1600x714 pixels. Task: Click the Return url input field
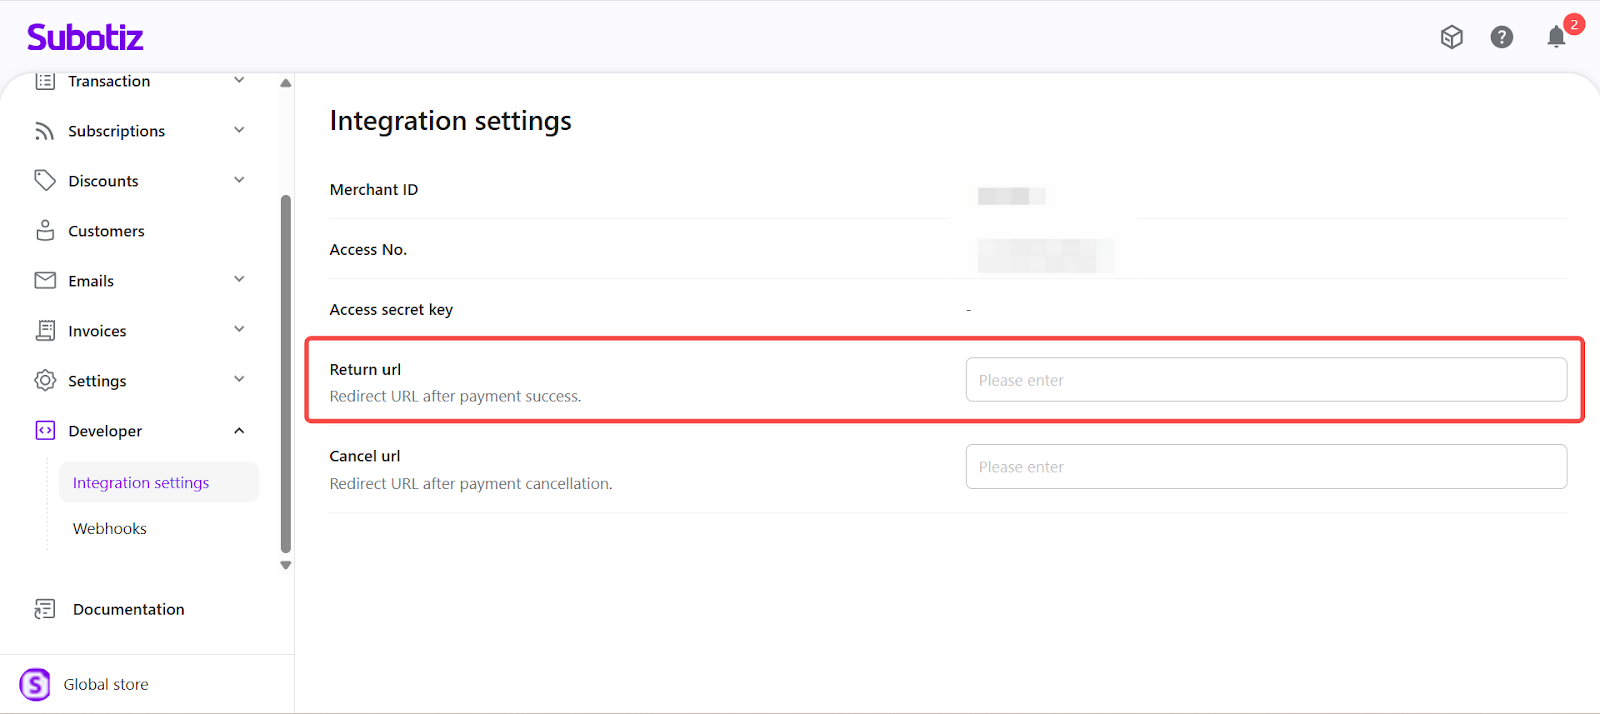click(x=1265, y=380)
